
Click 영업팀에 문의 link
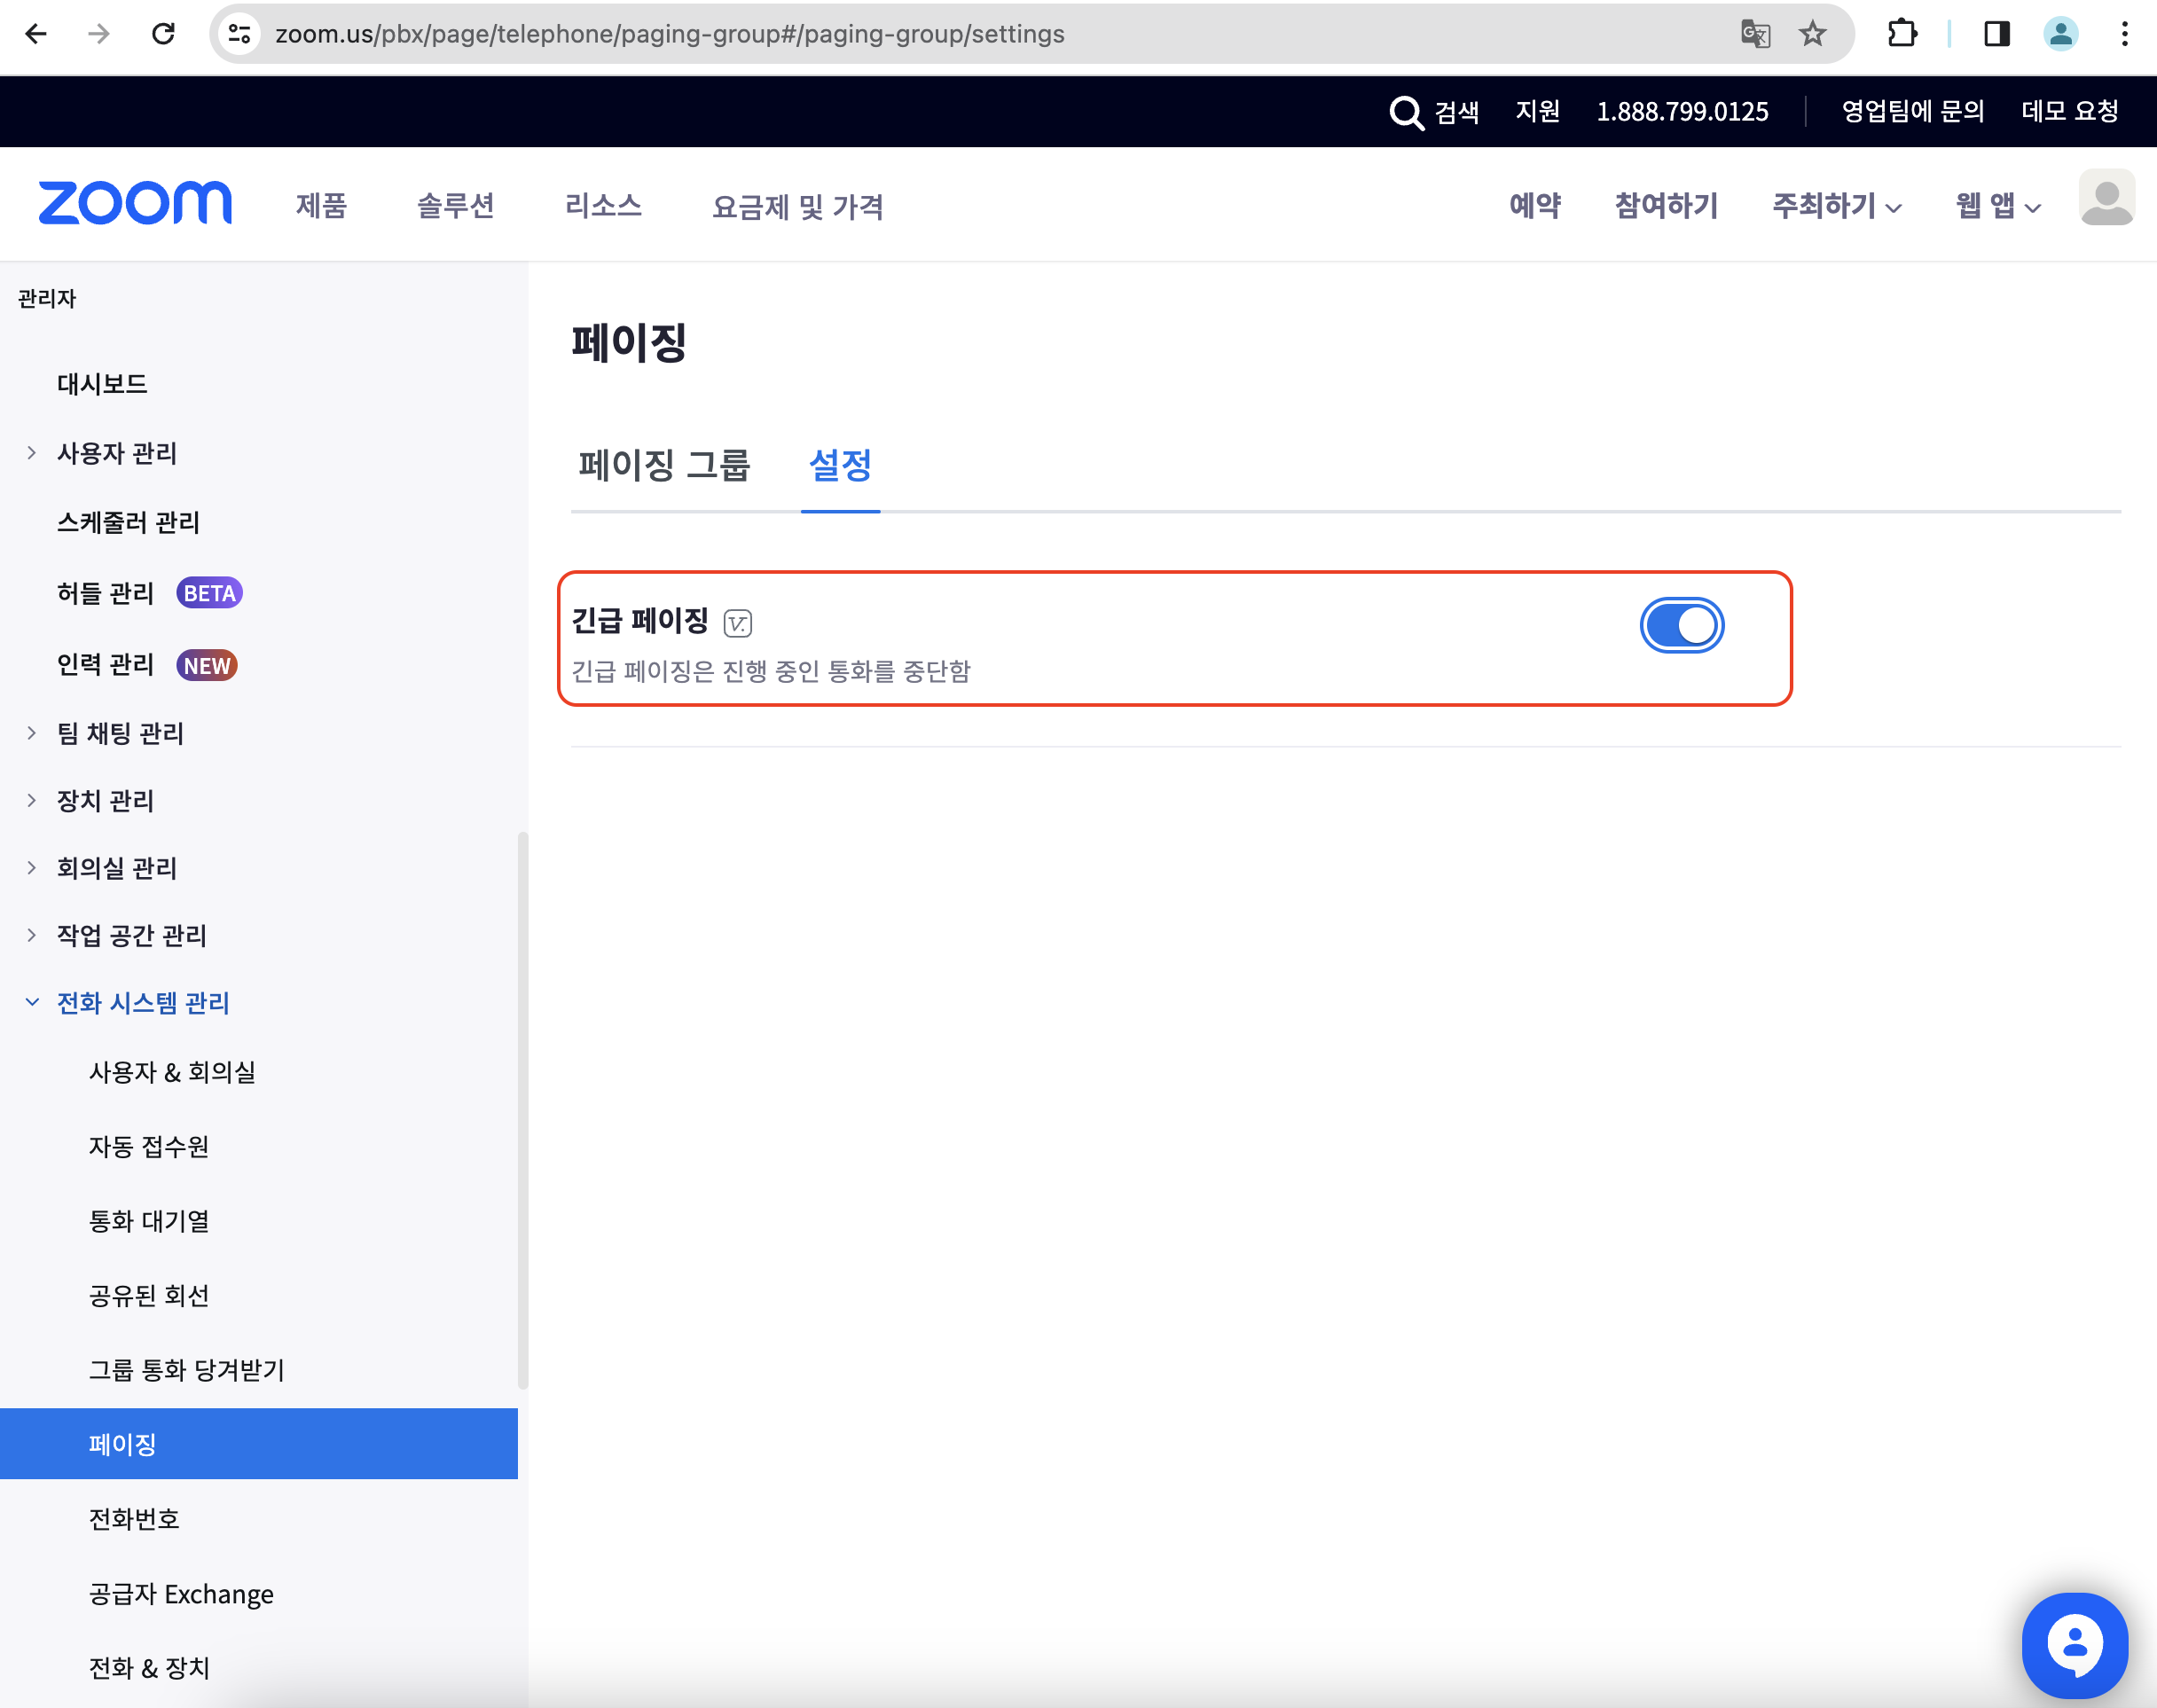[x=1912, y=111]
